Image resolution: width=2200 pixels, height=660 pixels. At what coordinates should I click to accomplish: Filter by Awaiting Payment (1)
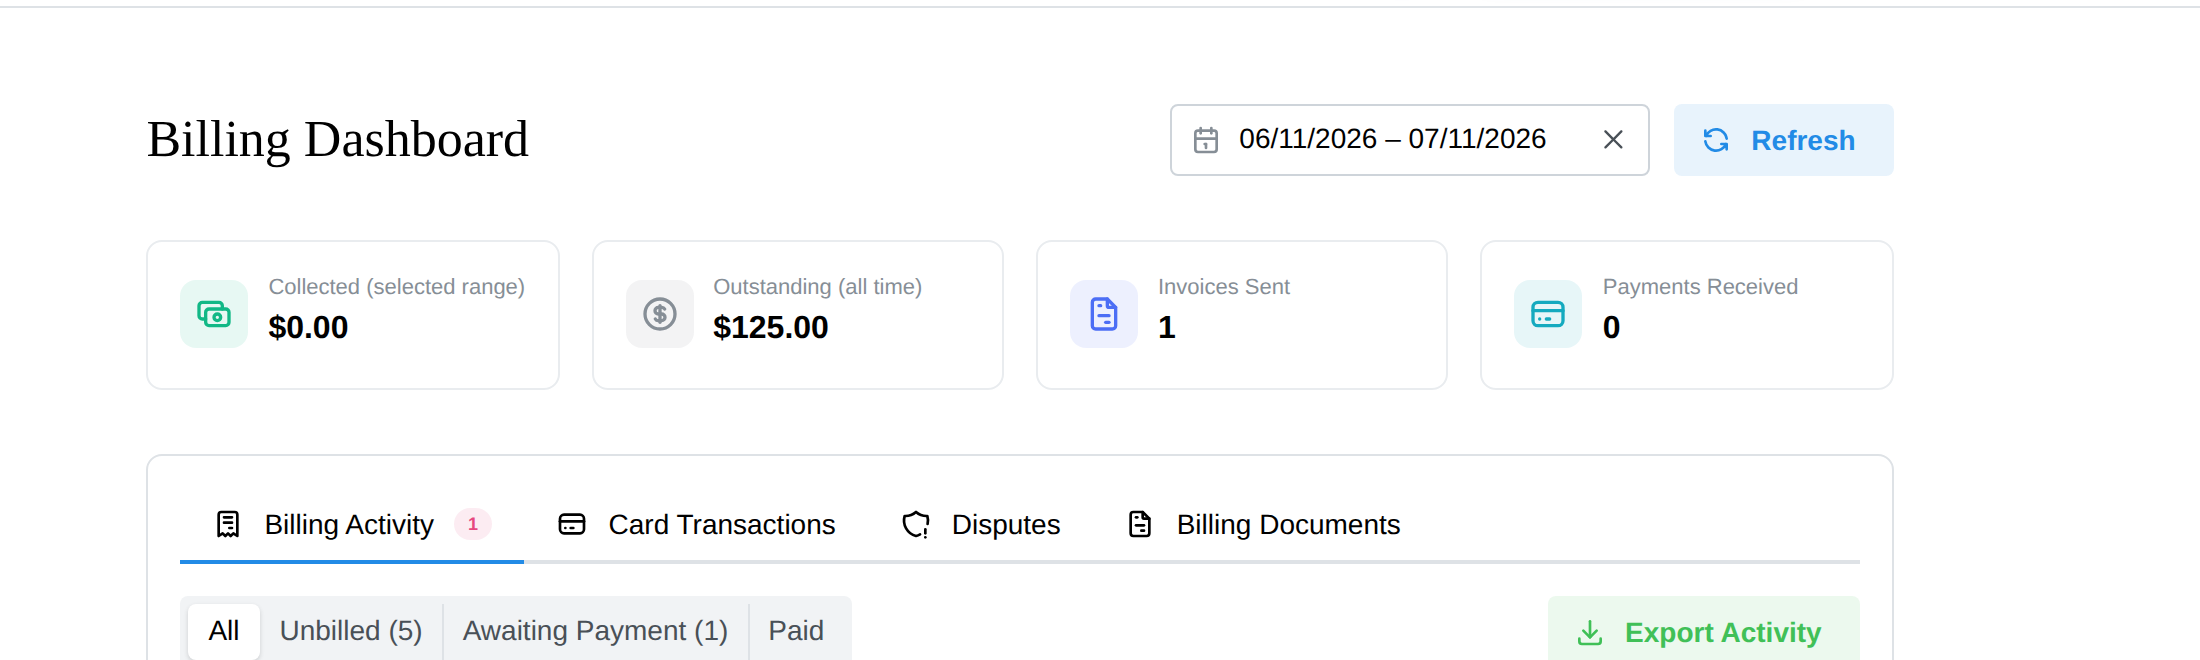(x=595, y=631)
